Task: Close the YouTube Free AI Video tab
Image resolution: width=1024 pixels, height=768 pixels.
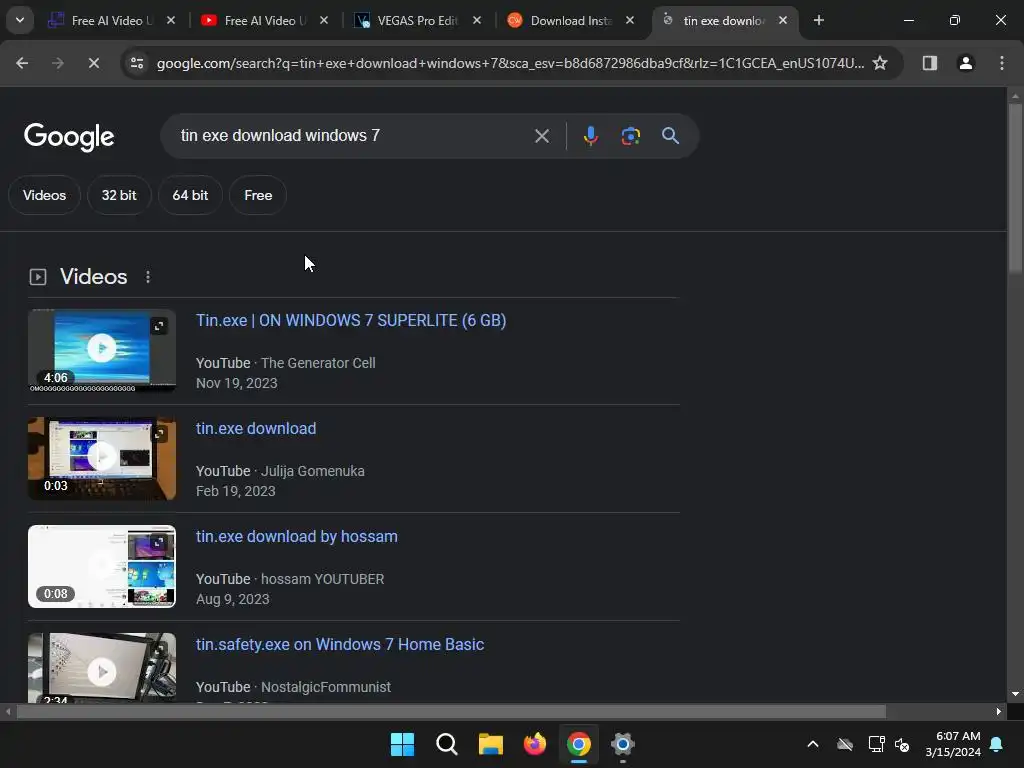Action: coord(324,21)
